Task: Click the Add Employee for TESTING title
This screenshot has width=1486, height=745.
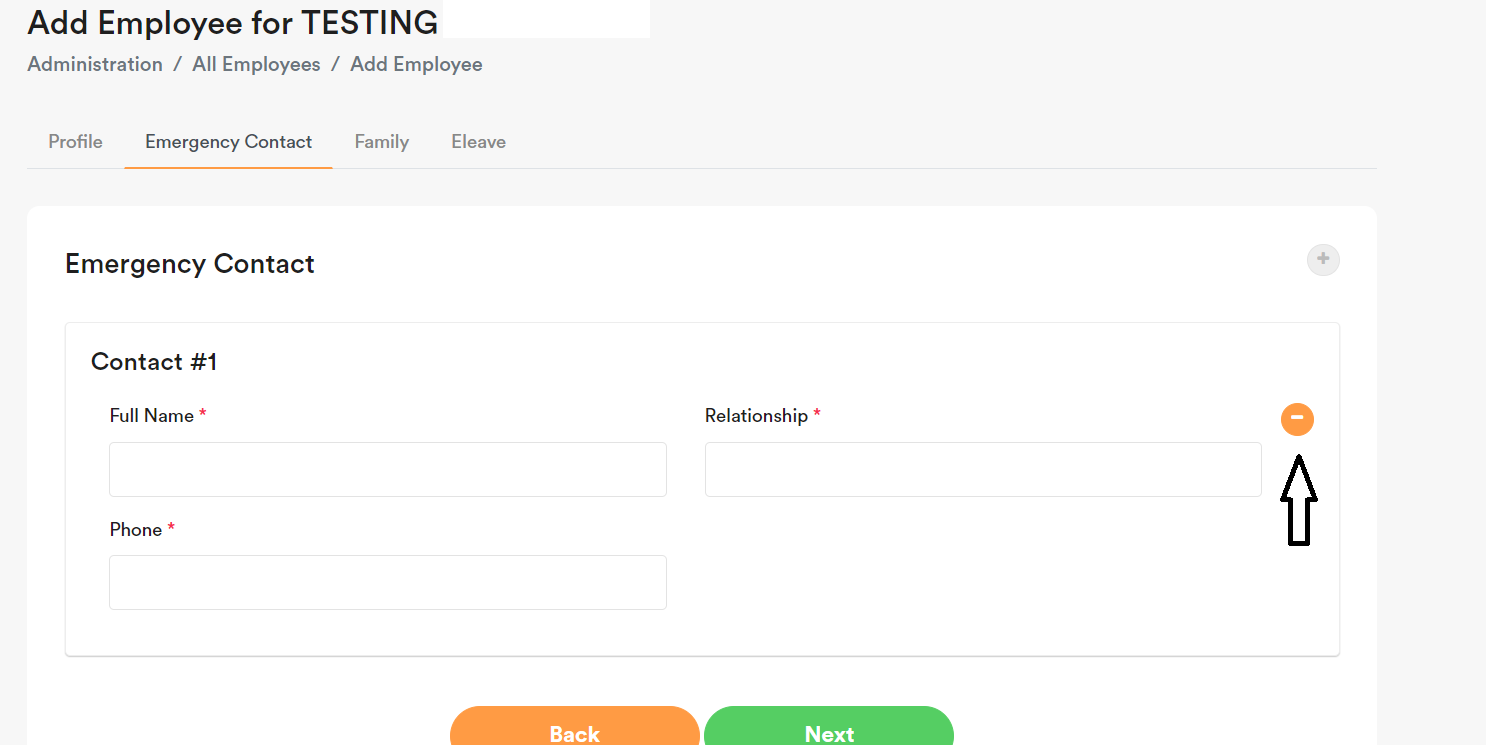Action: [x=232, y=22]
